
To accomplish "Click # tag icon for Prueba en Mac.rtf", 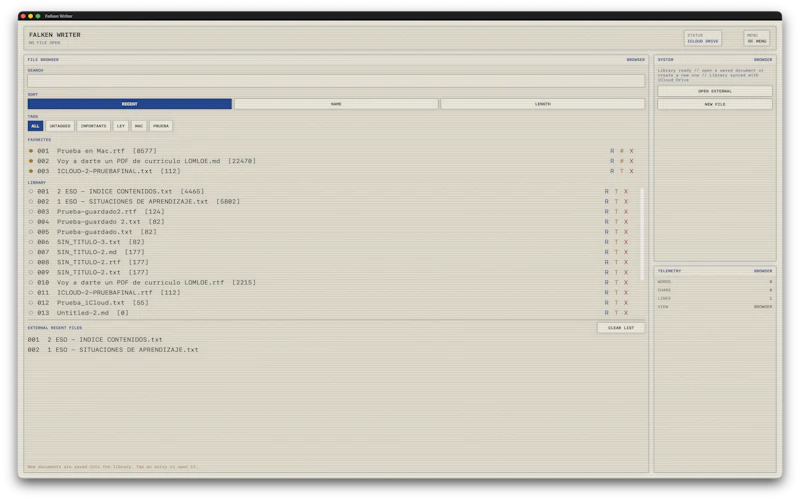I will pyautogui.click(x=621, y=151).
